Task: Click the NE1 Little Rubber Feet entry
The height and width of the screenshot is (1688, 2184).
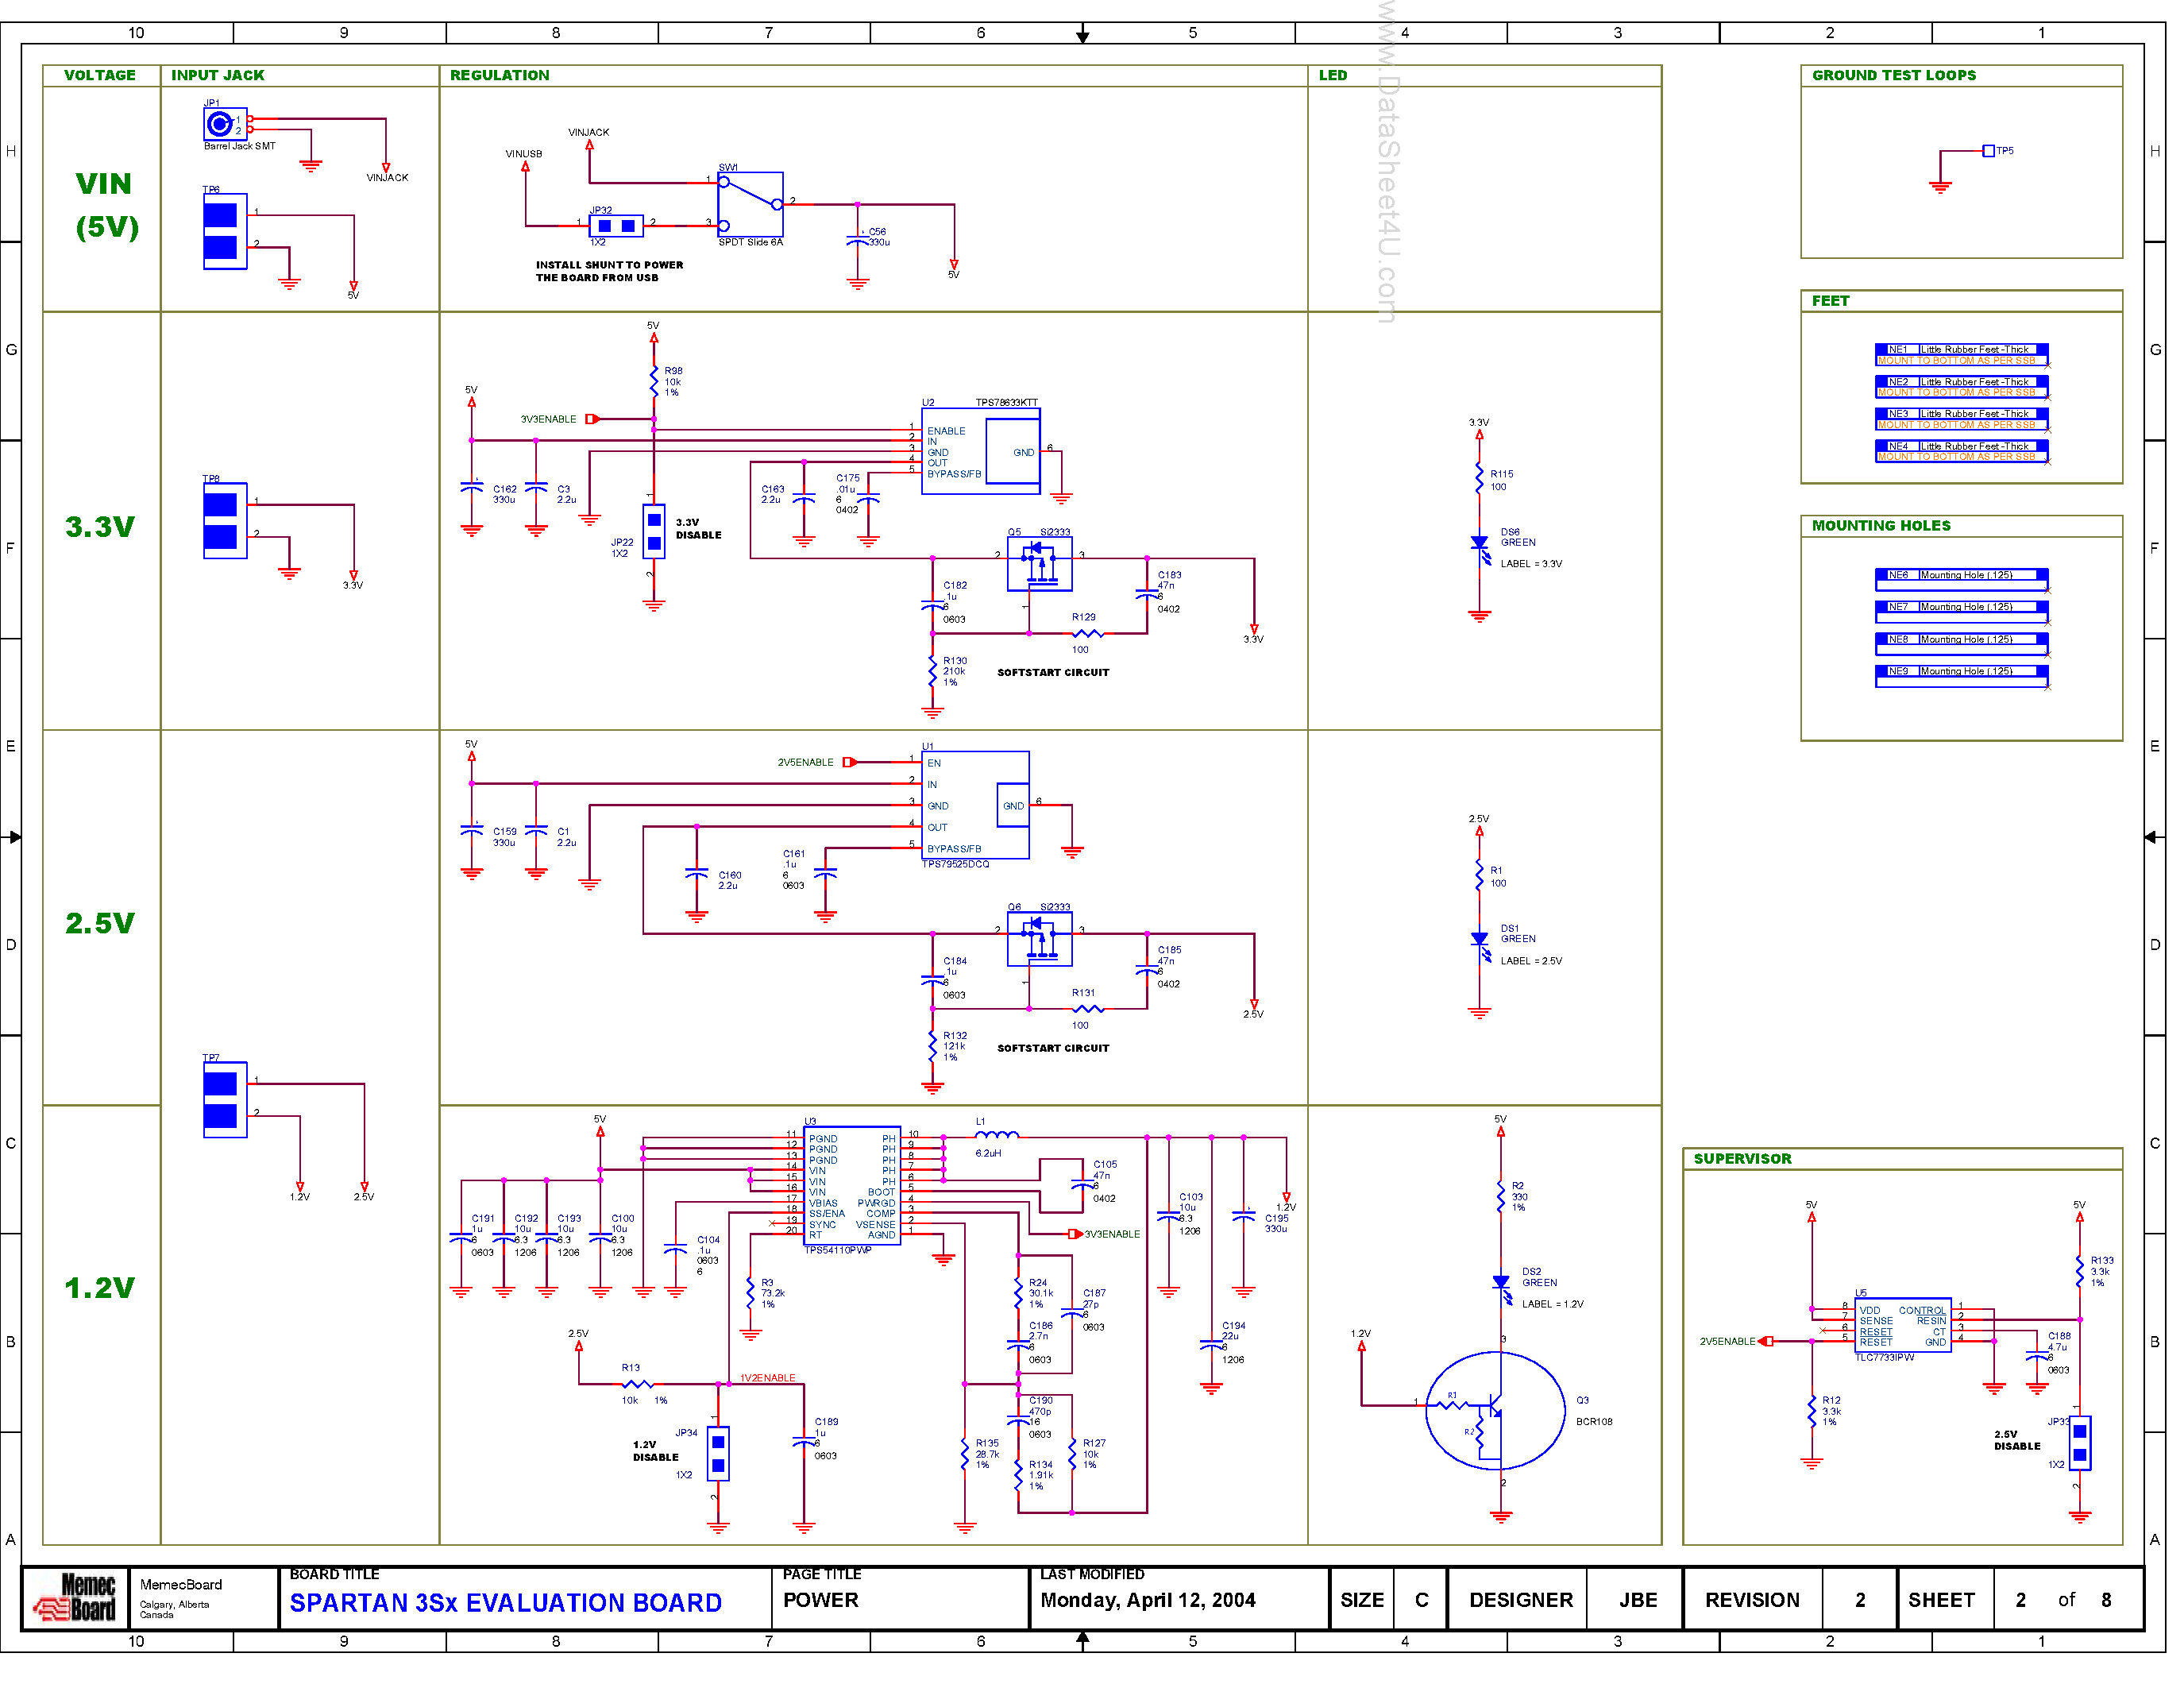Action: pos(1961,355)
